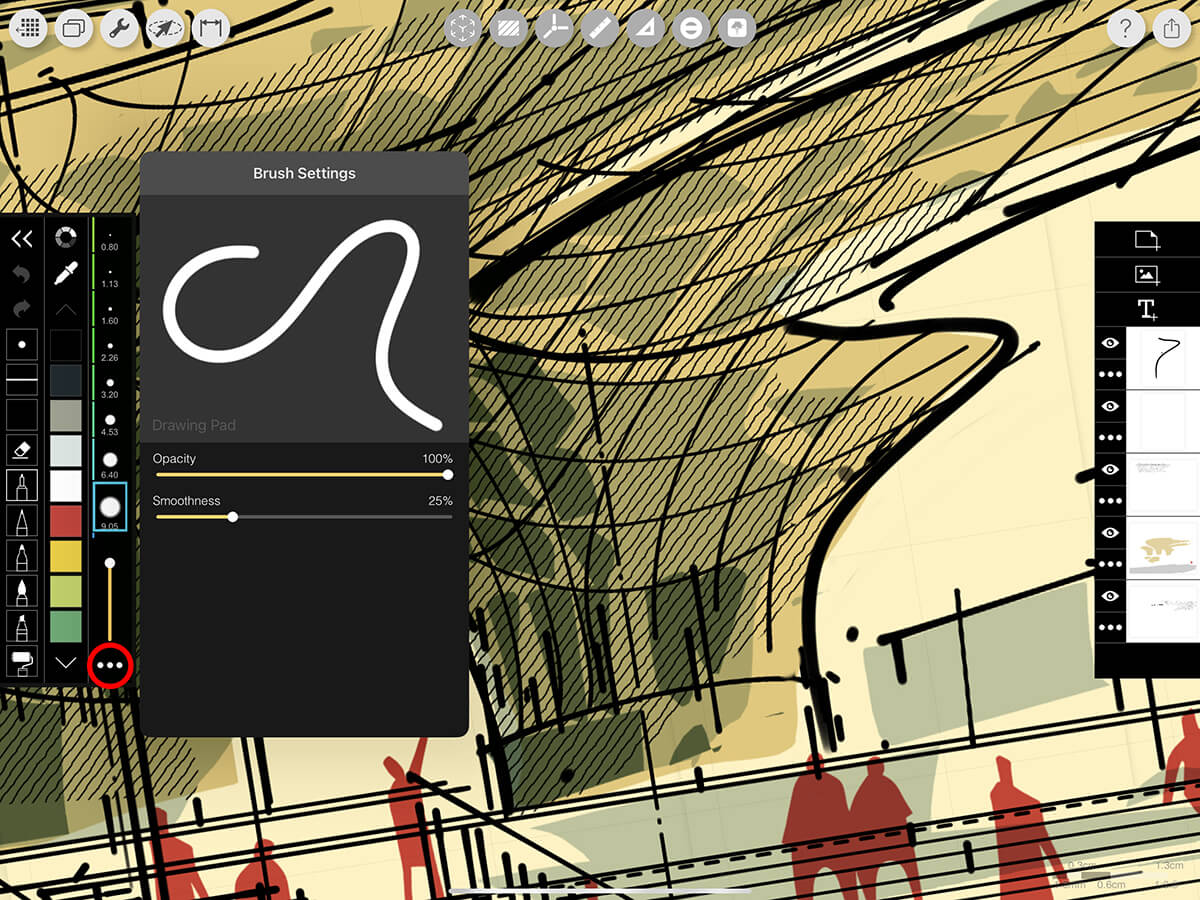Tap the share export button
1200x900 pixels.
click(1171, 29)
